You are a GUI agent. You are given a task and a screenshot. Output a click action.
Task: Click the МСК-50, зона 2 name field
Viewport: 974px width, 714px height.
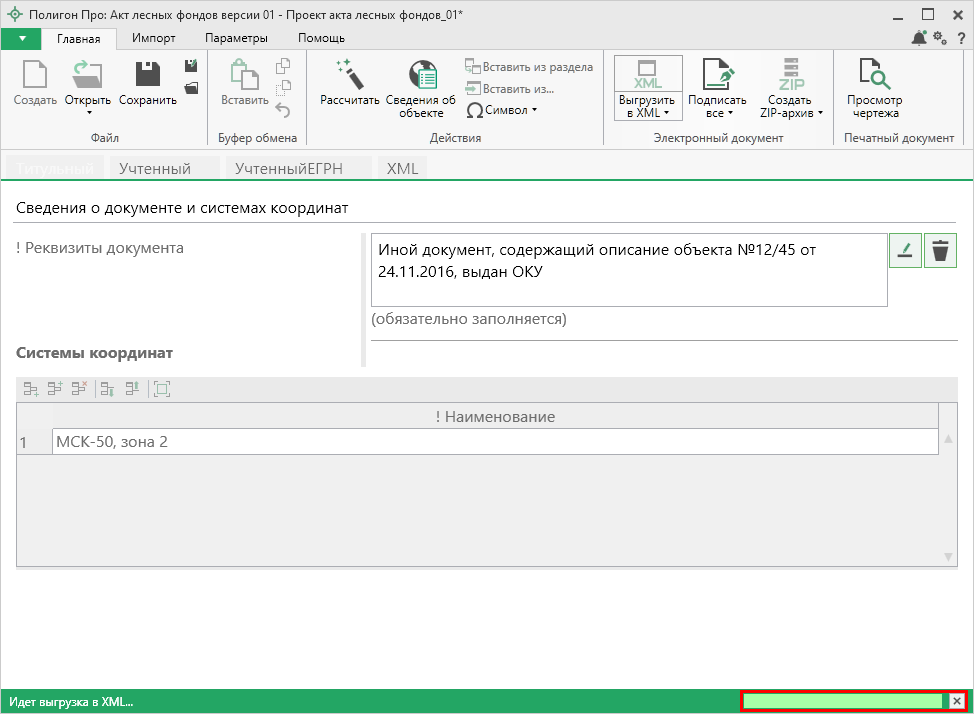tap(494, 441)
